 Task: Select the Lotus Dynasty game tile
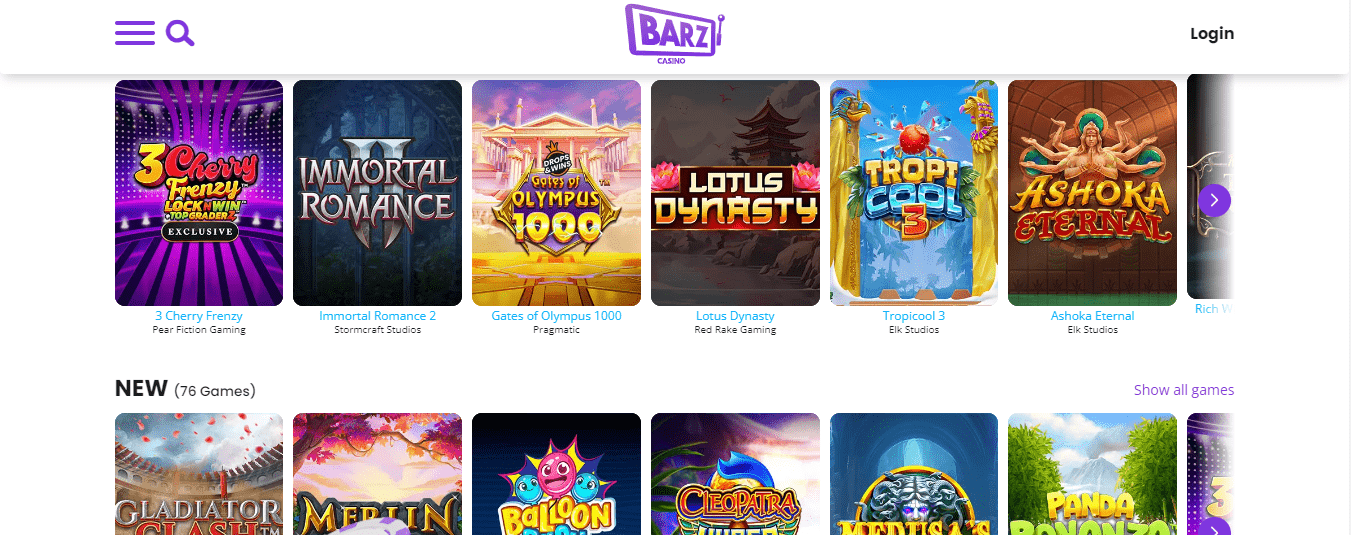(735, 193)
